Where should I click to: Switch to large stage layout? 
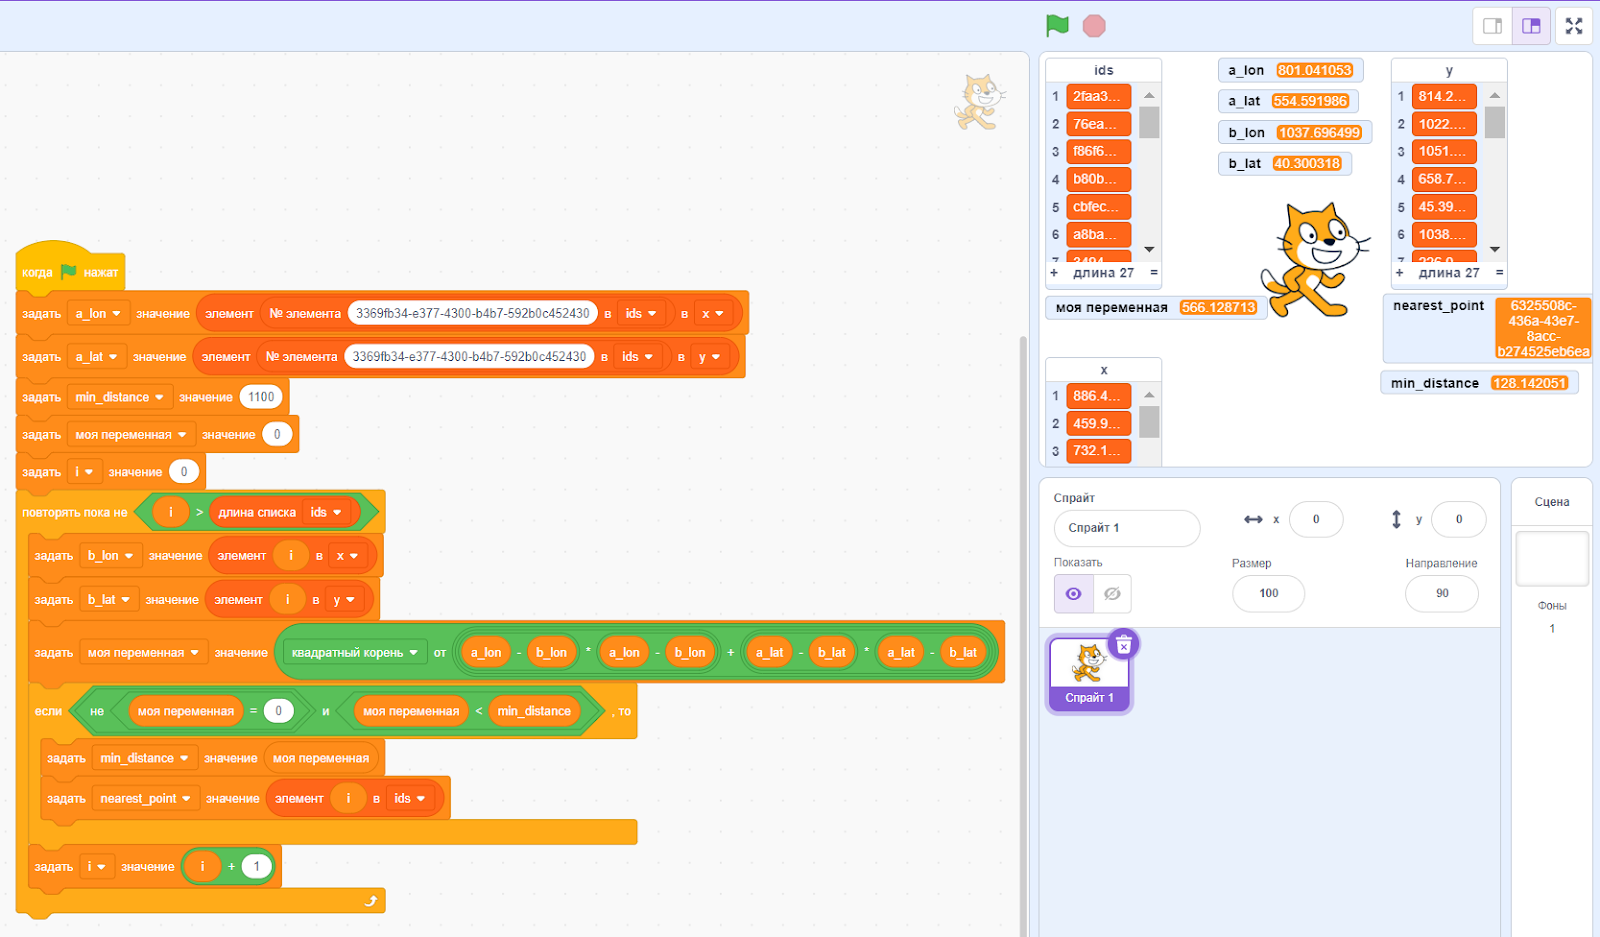coord(1531,26)
